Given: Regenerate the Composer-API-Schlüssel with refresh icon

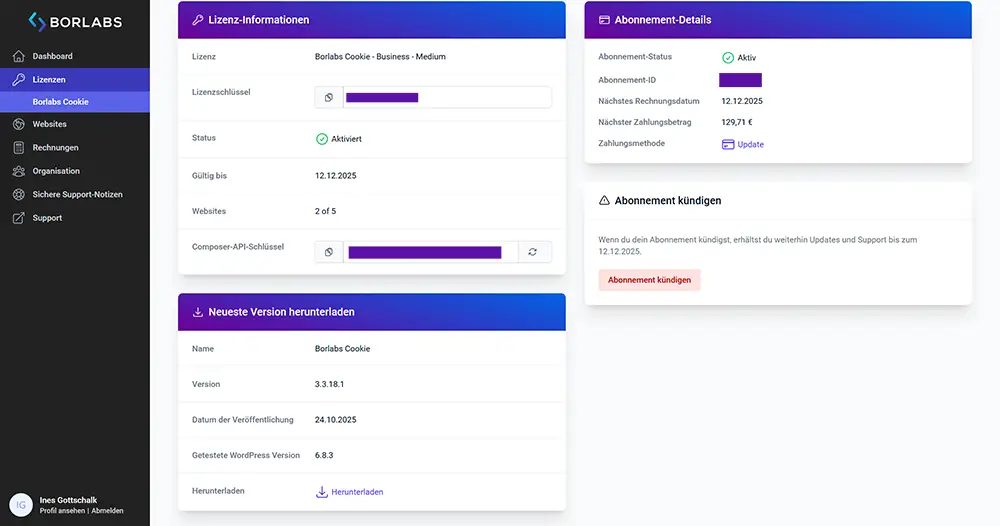Looking at the screenshot, I should coord(533,252).
